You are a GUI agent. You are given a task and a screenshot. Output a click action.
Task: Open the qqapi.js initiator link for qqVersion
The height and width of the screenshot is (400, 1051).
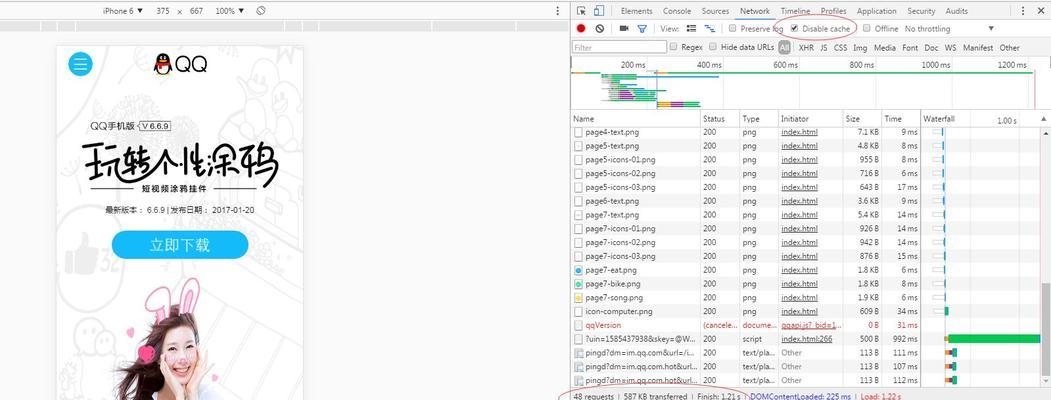pyautogui.click(x=809, y=325)
